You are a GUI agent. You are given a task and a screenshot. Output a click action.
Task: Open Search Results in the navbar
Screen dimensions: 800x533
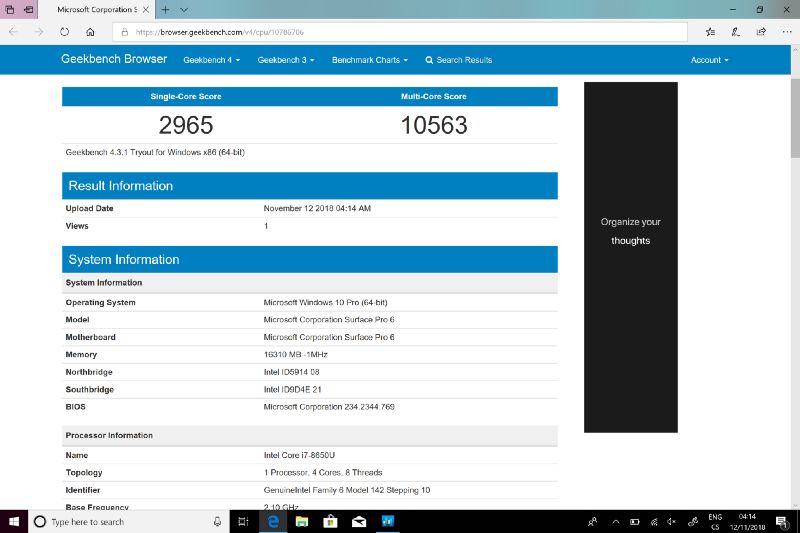pos(459,60)
